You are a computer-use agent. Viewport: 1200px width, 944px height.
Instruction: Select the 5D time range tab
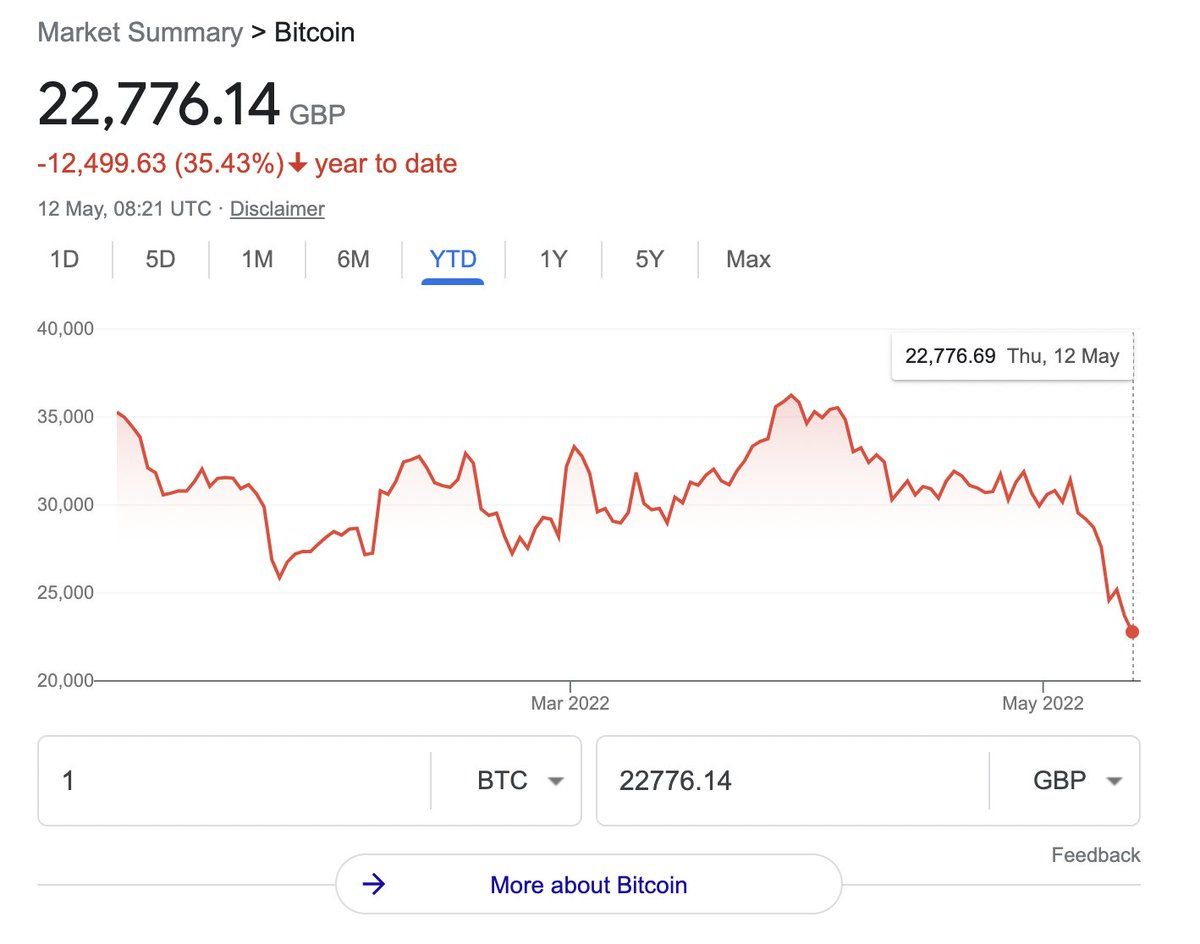(x=160, y=260)
